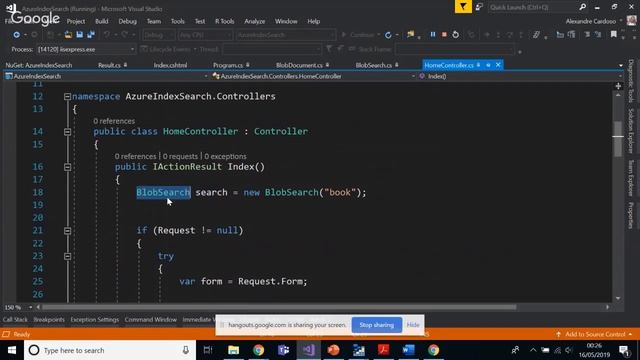The width and height of the screenshot is (640, 360).
Task: Switch to the BlobSearch.cs tab
Action: click(x=373, y=65)
